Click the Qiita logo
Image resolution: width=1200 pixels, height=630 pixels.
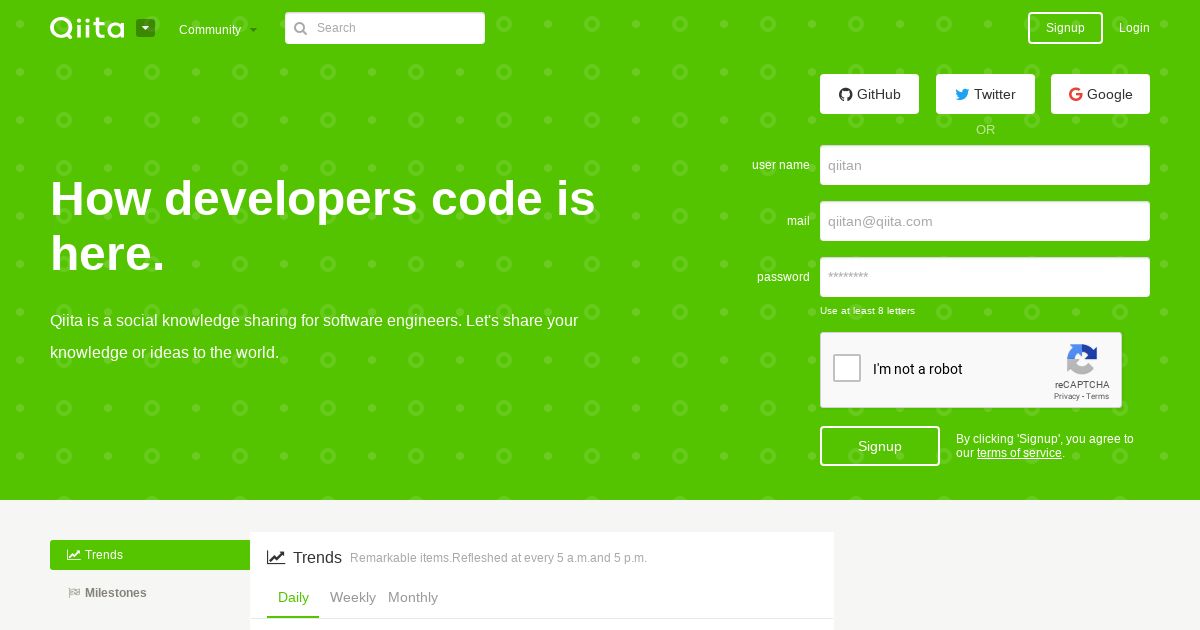(87, 28)
